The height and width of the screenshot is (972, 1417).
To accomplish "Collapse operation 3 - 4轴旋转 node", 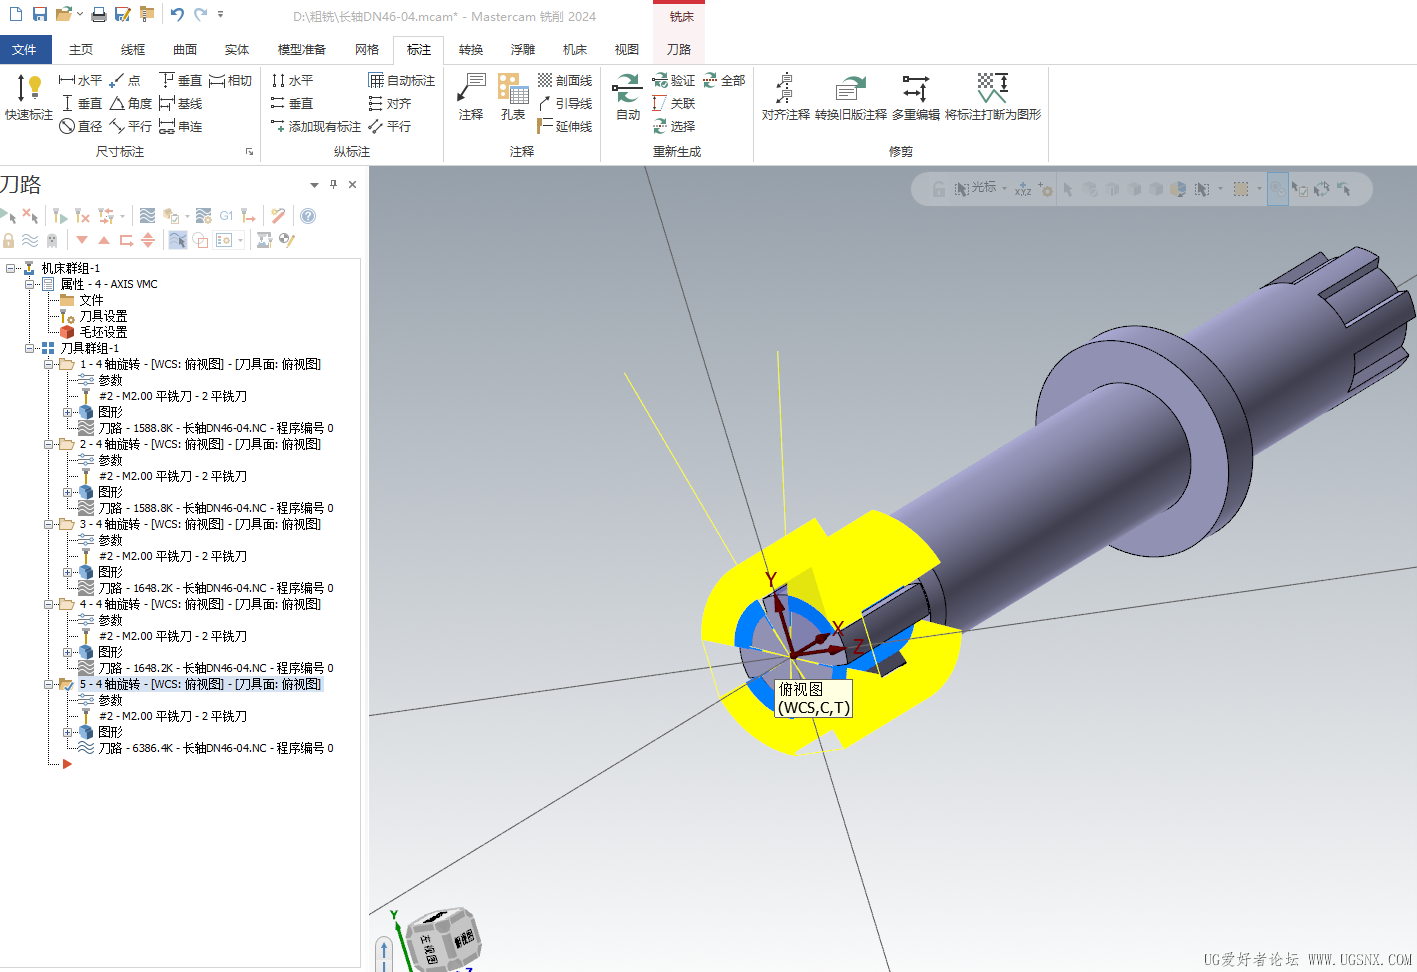I will point(48,524).
